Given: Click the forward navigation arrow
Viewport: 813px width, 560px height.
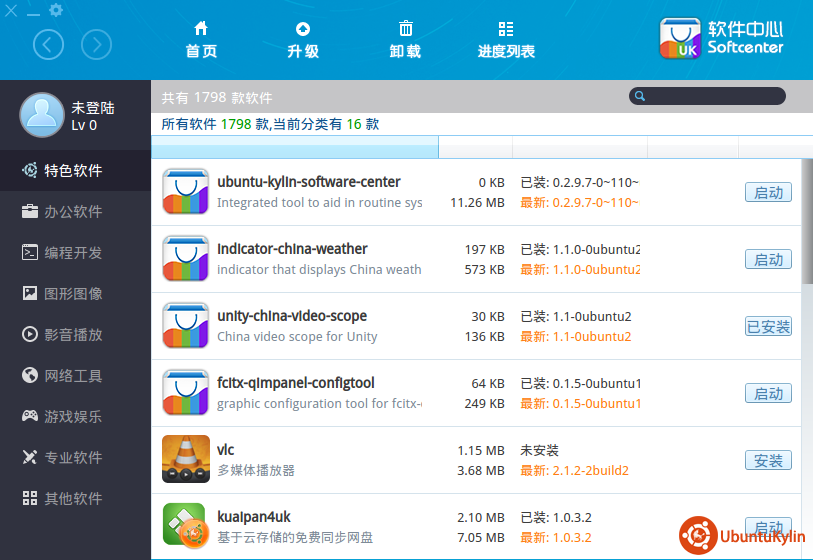Looking at the screenshot, I should tap(96, 44).
